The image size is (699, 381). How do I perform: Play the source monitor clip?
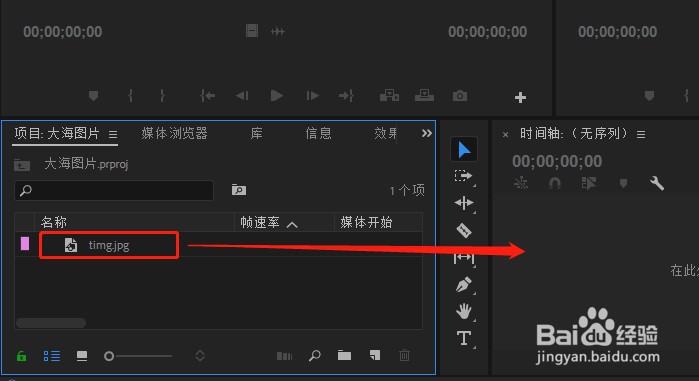(x=276, y=96)
